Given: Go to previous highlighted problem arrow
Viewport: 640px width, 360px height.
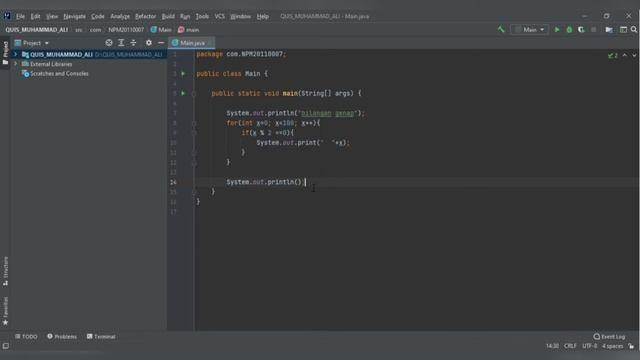Looking at the screenshot, I should click(x=625, y=55).
